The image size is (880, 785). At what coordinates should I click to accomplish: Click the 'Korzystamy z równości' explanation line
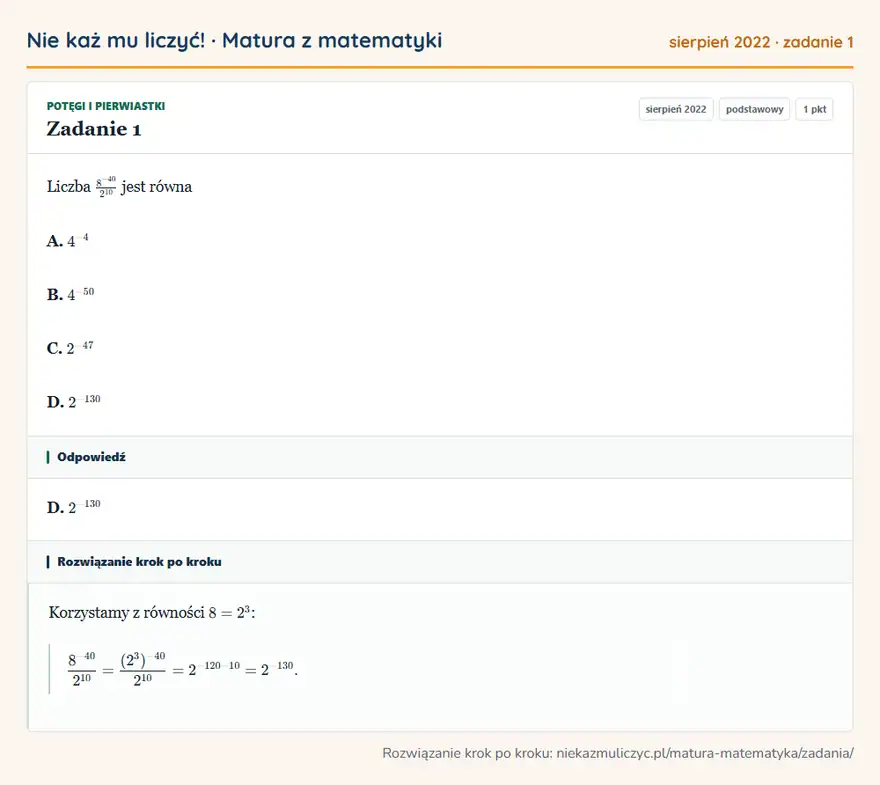[x=152, y=612]
